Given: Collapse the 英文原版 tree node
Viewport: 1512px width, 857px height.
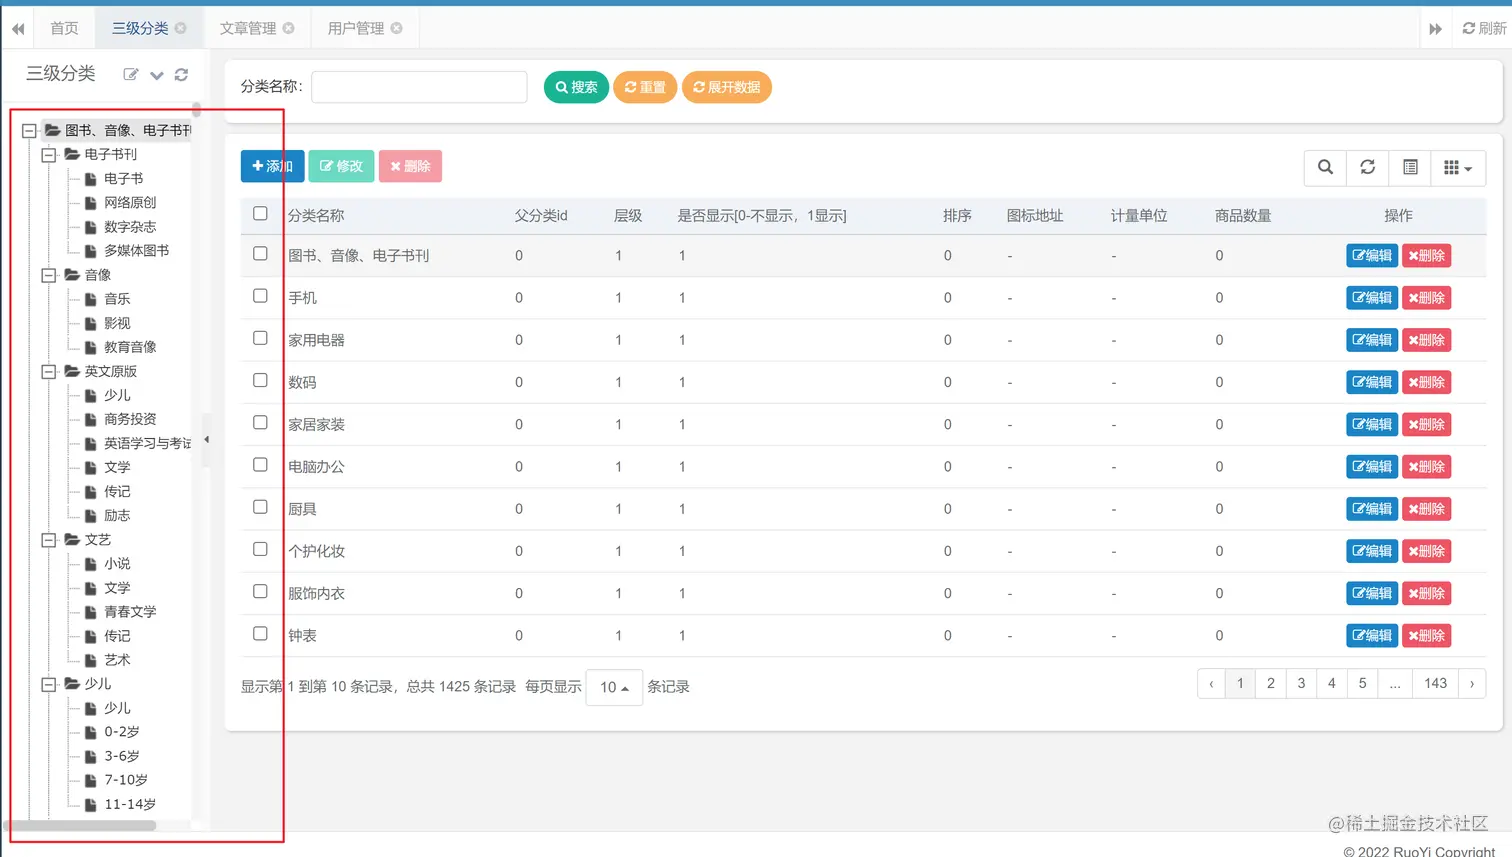Looking at the screenshot, I should coord(48,372).
